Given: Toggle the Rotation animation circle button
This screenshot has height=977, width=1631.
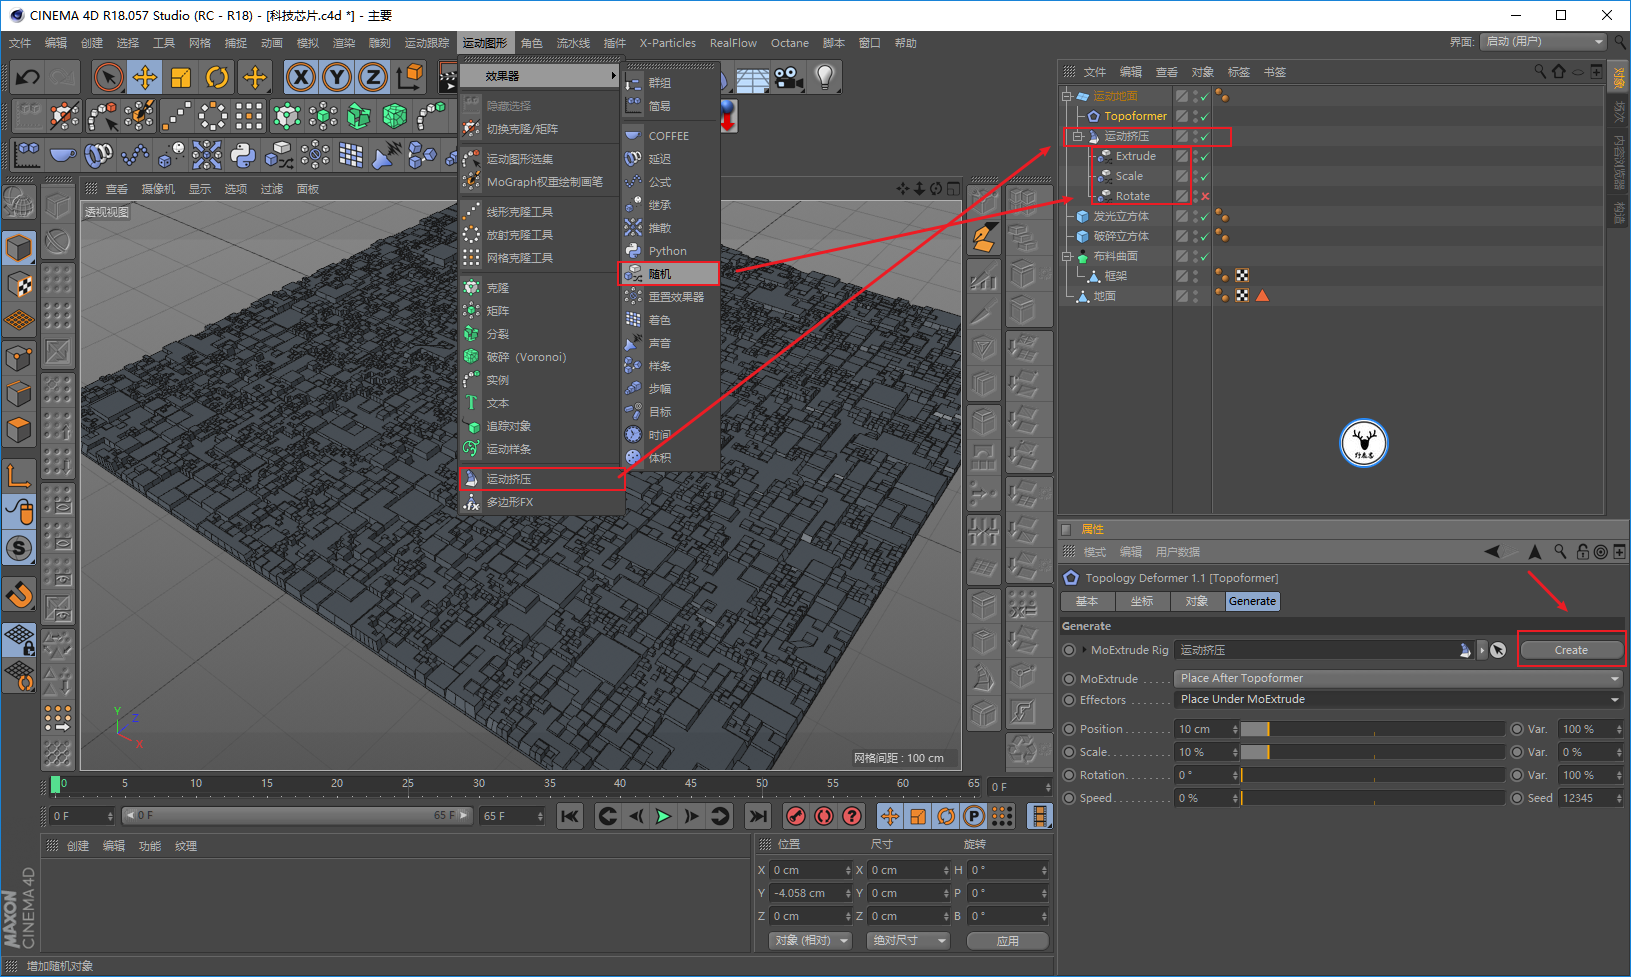Looking at the screenshot, I should 1069,775.
